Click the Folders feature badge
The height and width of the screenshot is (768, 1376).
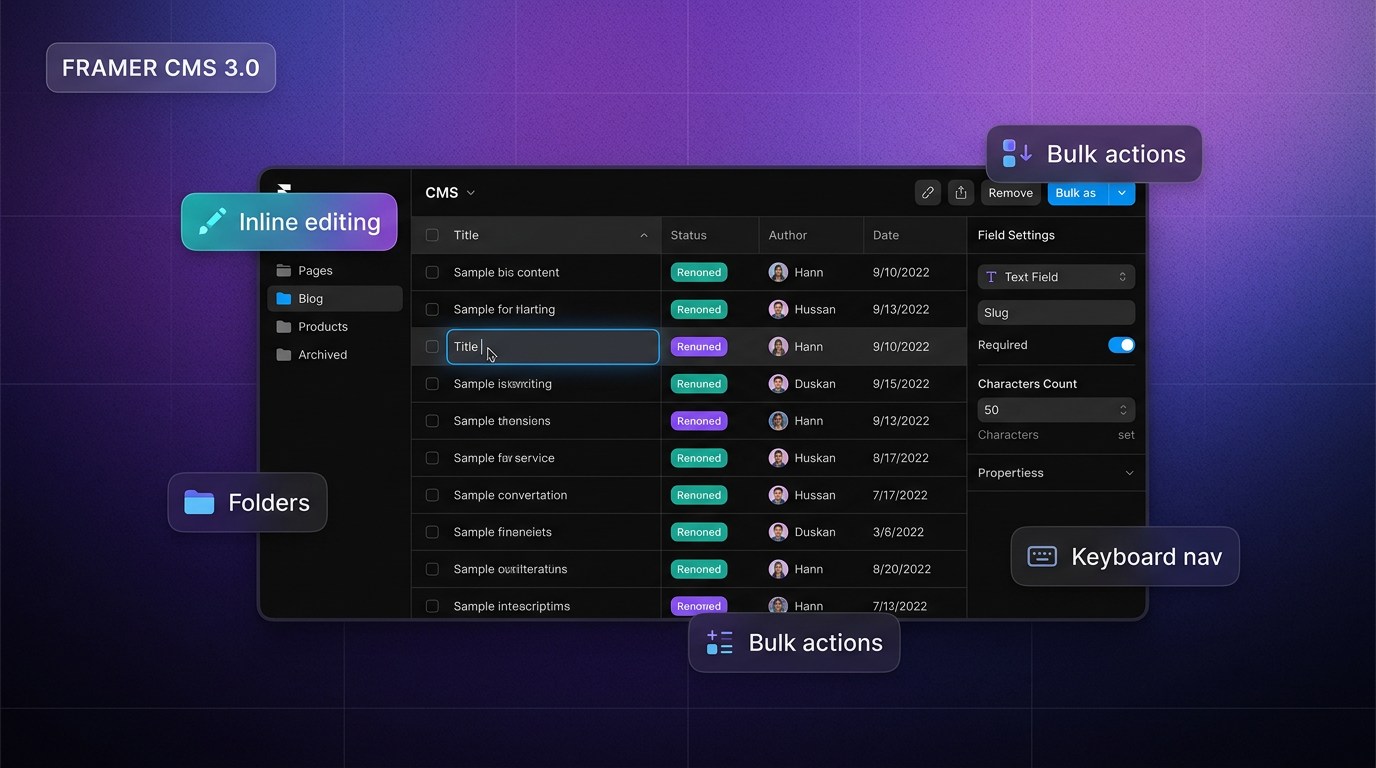tap(247, 502)
